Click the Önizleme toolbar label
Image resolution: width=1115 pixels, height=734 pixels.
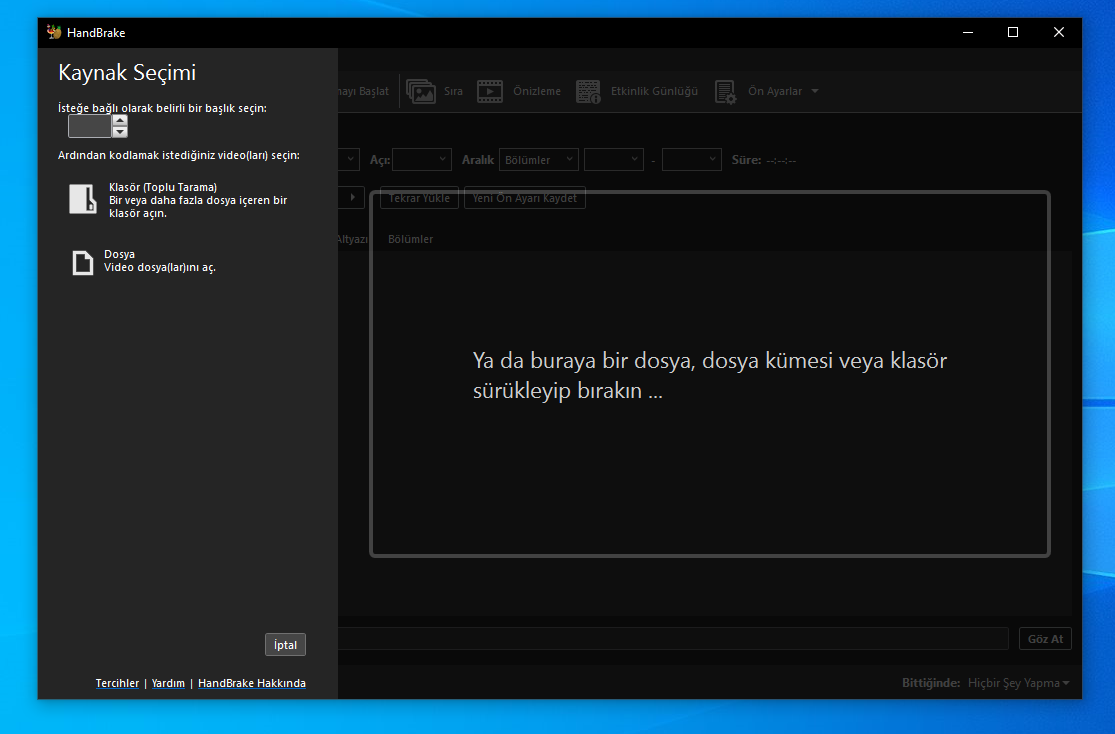pyautogui.click(x=537, y=91)
